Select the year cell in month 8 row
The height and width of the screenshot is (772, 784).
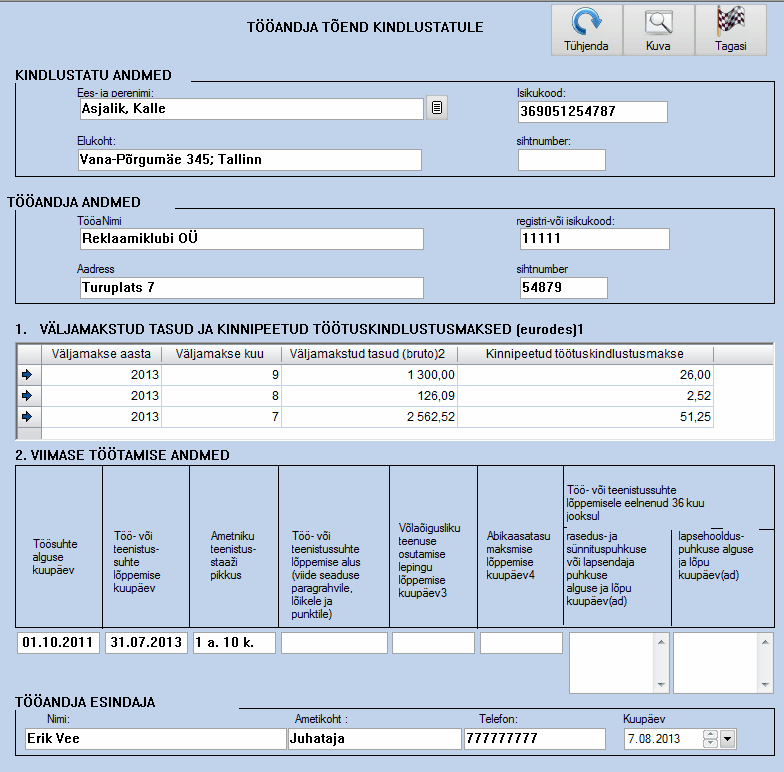(x=101, y=396)
